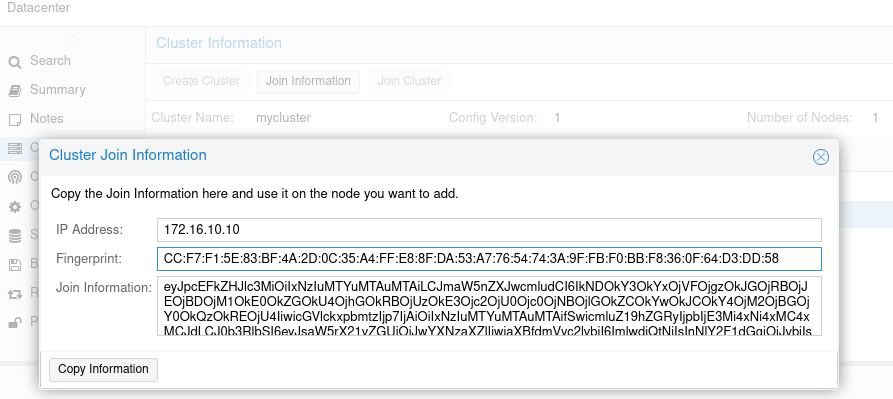893x399 pixels.
Task: Close the Cluster Join Information dialog
Action: (x=821, y=157)
